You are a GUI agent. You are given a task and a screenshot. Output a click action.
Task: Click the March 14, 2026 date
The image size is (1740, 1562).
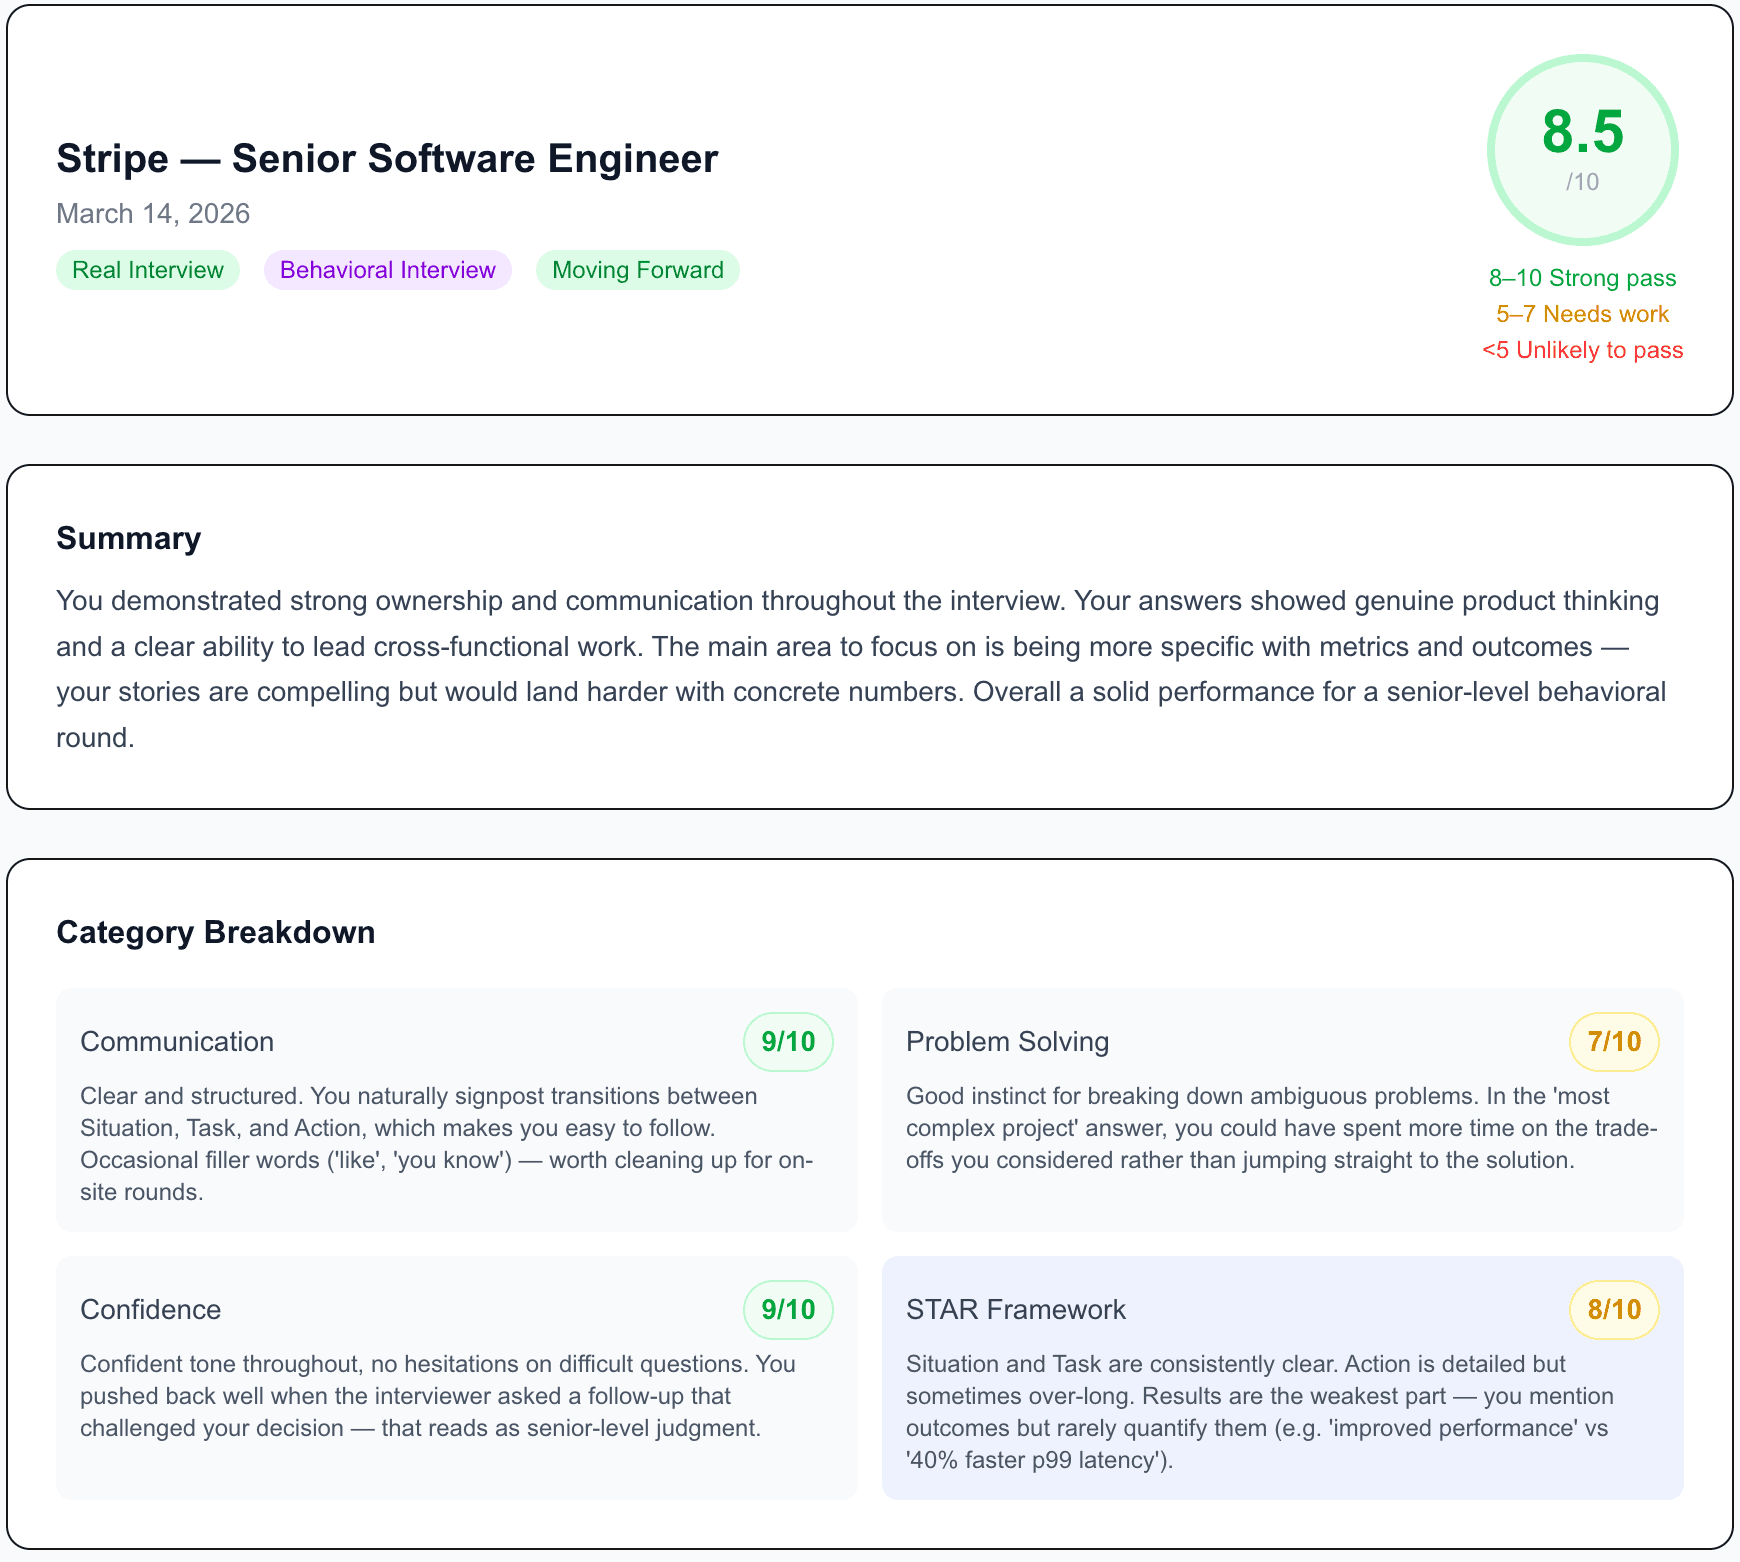coord(153,213)
